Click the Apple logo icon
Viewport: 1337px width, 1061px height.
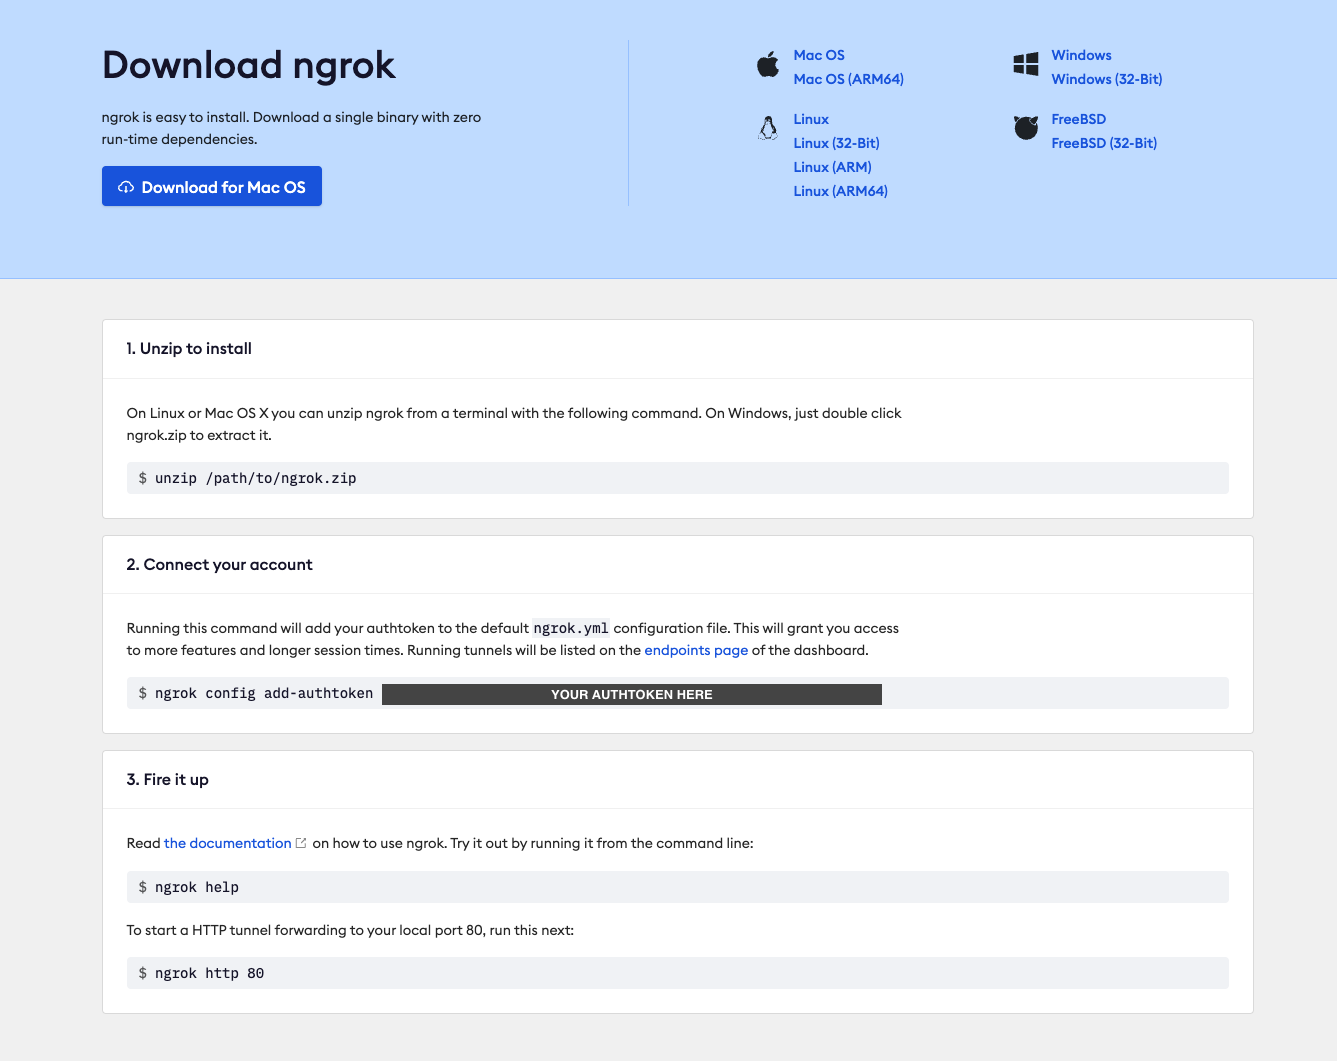coord(768,66)
